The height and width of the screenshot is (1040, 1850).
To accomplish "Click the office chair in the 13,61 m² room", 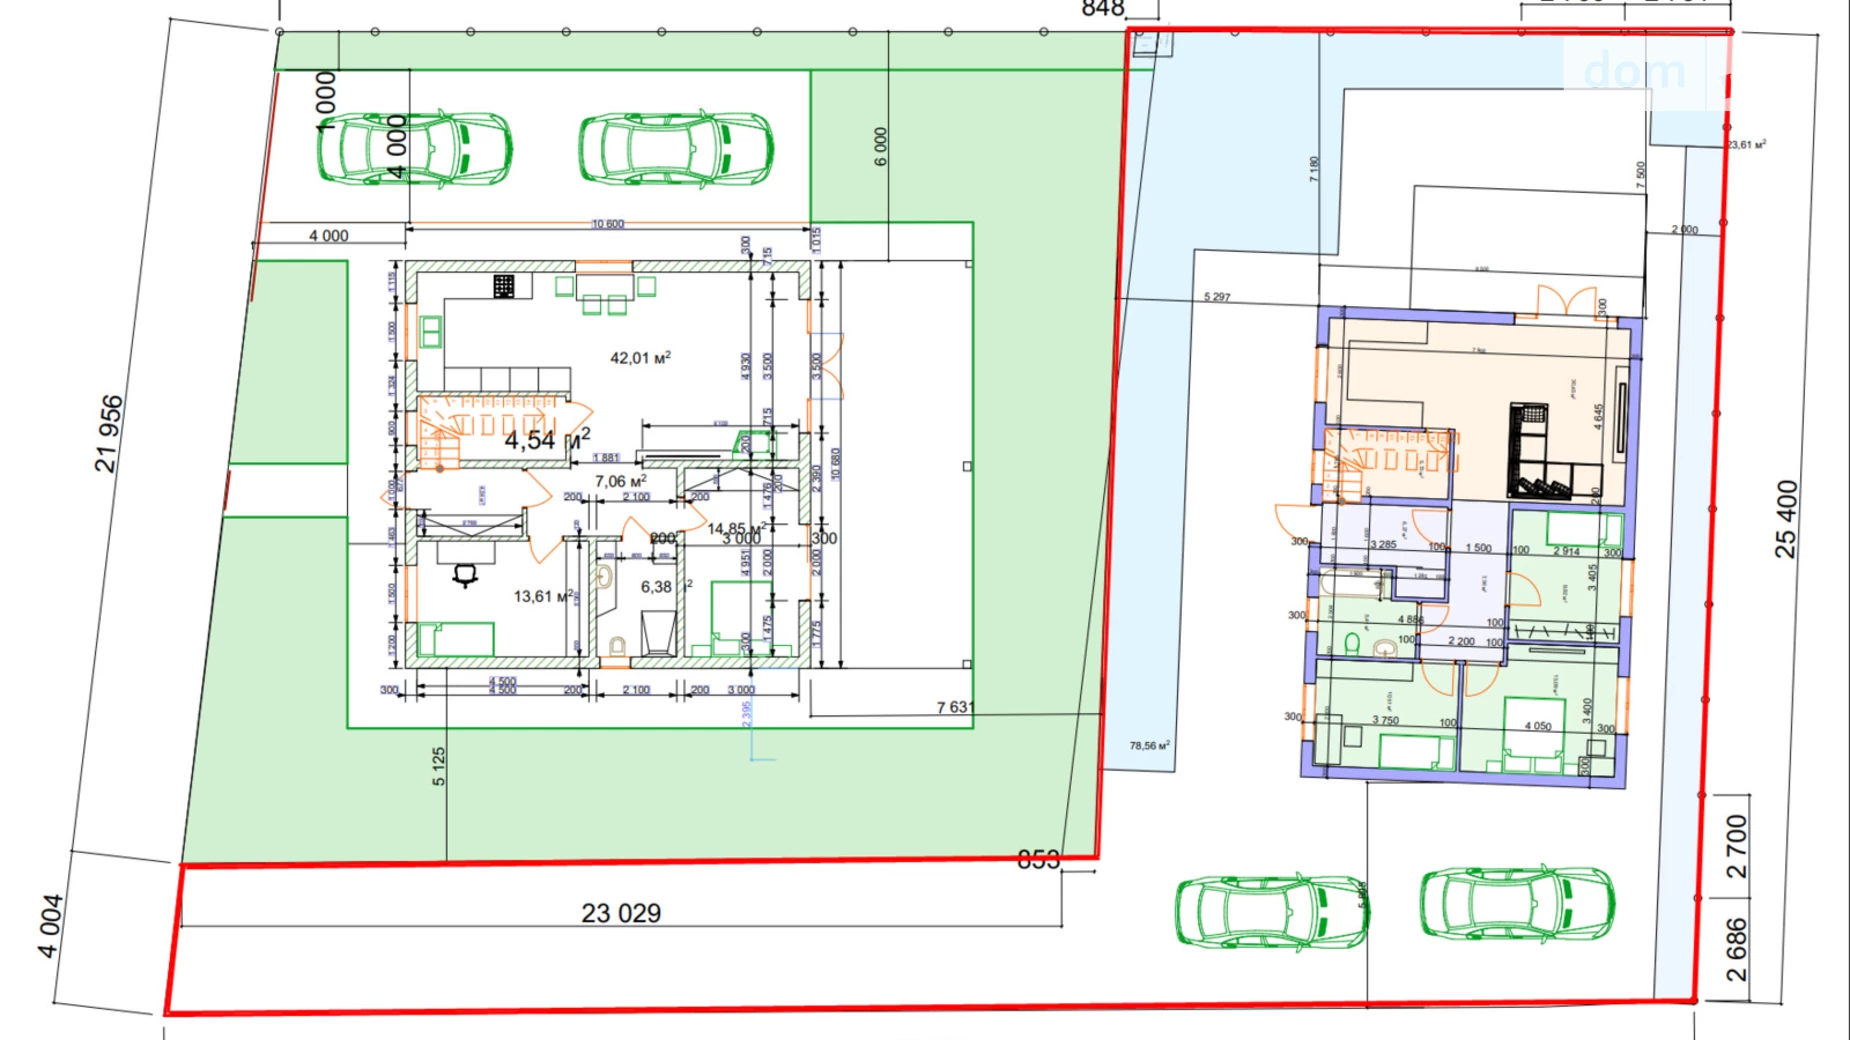I will pos(465,575).
